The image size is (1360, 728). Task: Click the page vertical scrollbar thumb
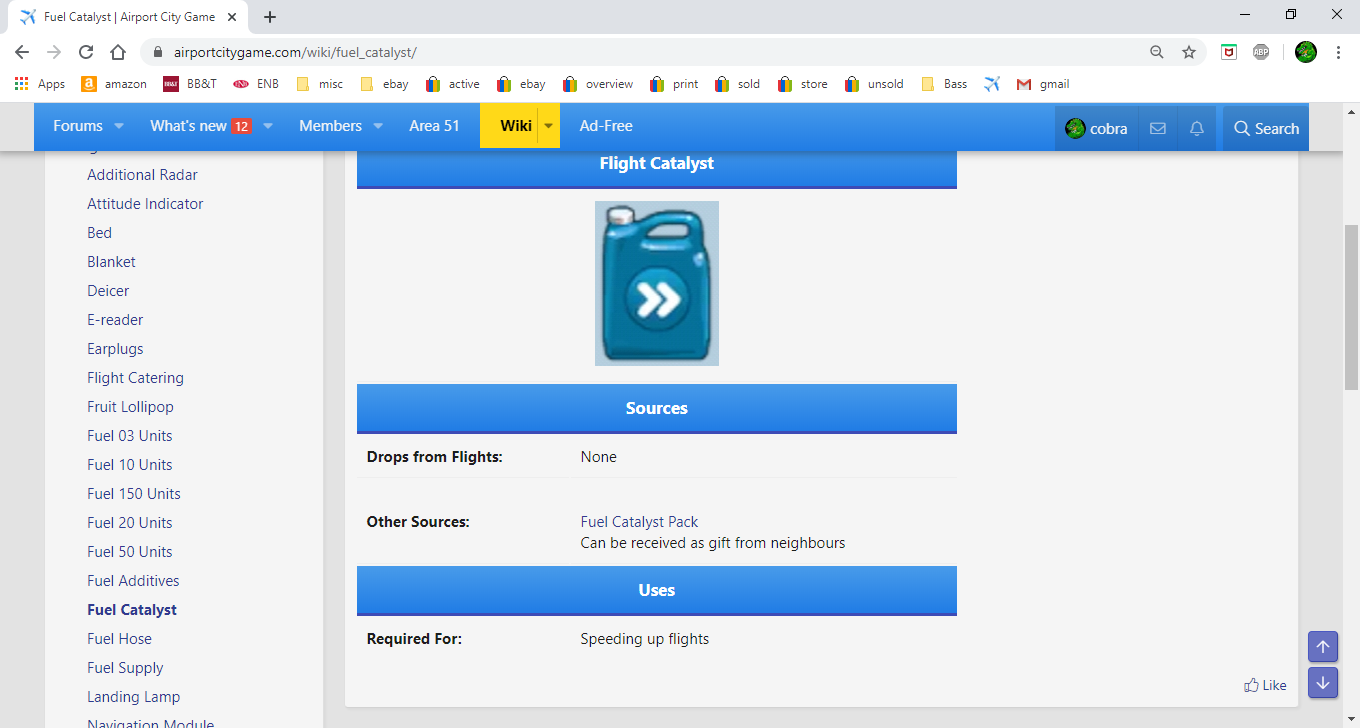1351,307
